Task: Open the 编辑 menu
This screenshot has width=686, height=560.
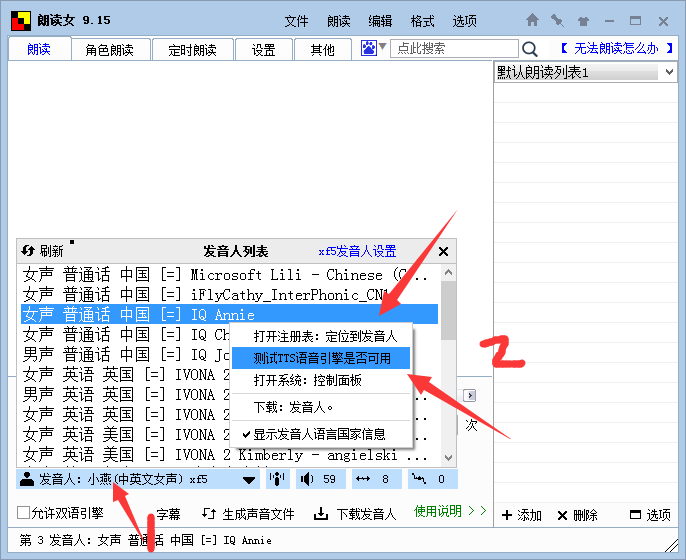Action: pos(380,21)
